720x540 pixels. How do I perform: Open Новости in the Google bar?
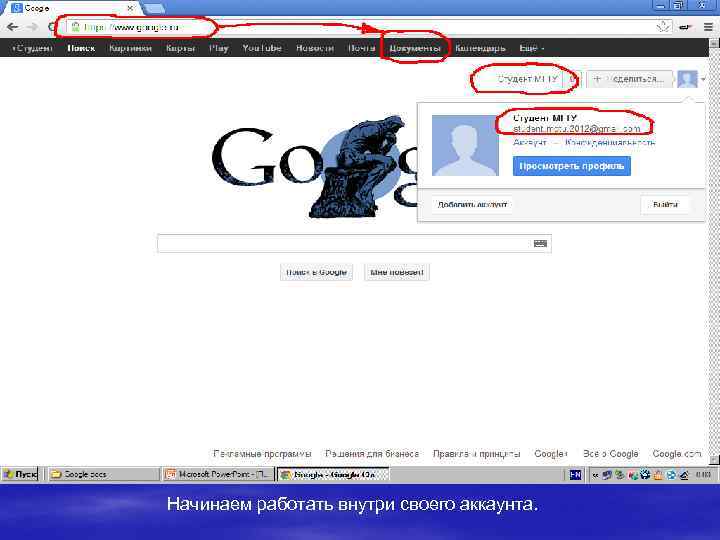pyautogui.click(x=315, y=48)
